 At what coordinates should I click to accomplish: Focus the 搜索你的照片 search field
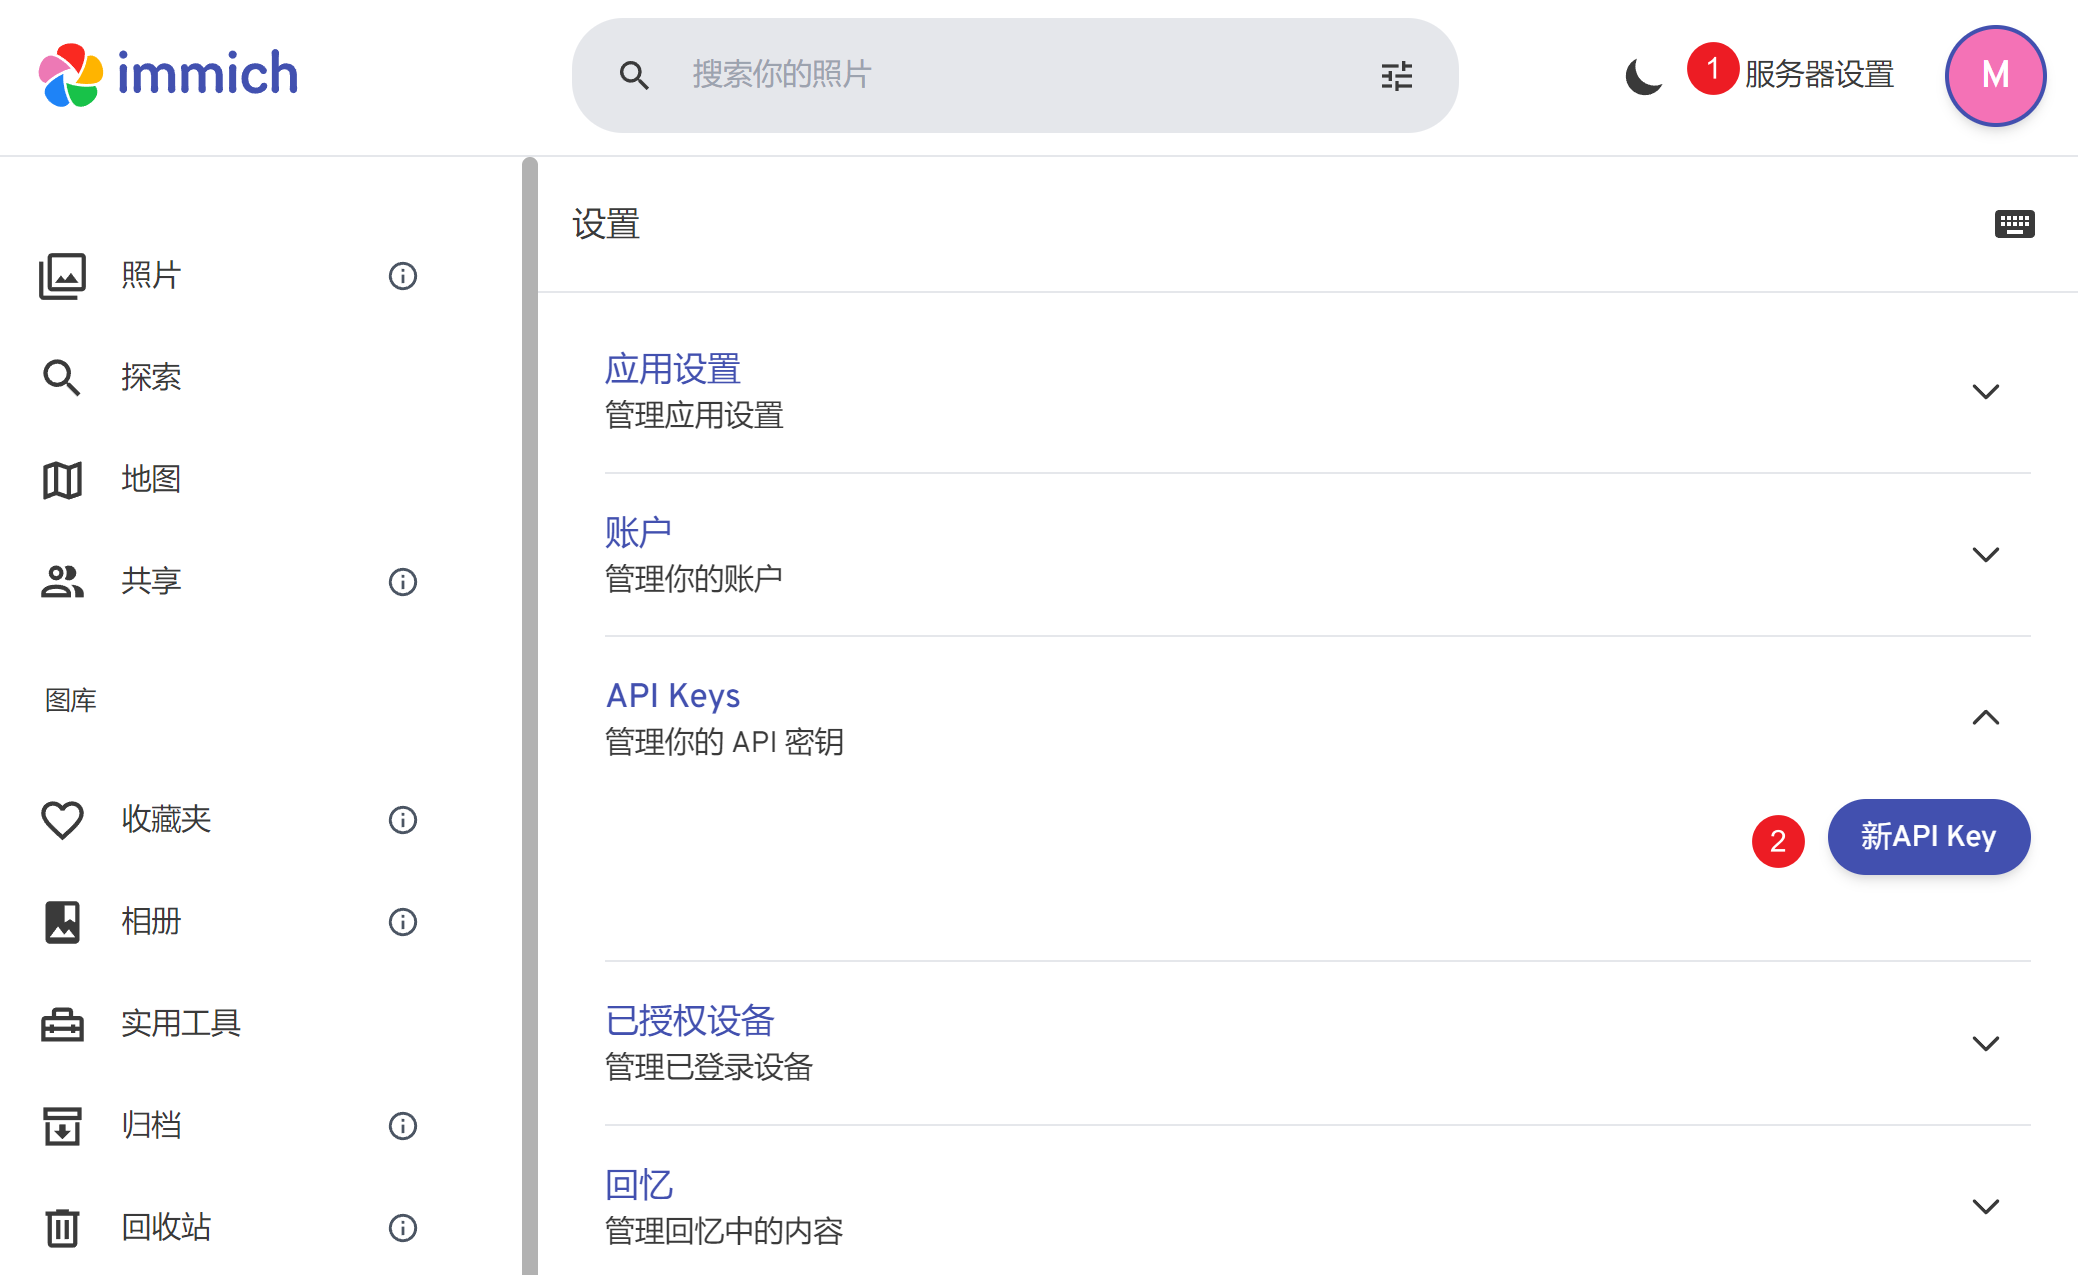(x=1015, y=75)
